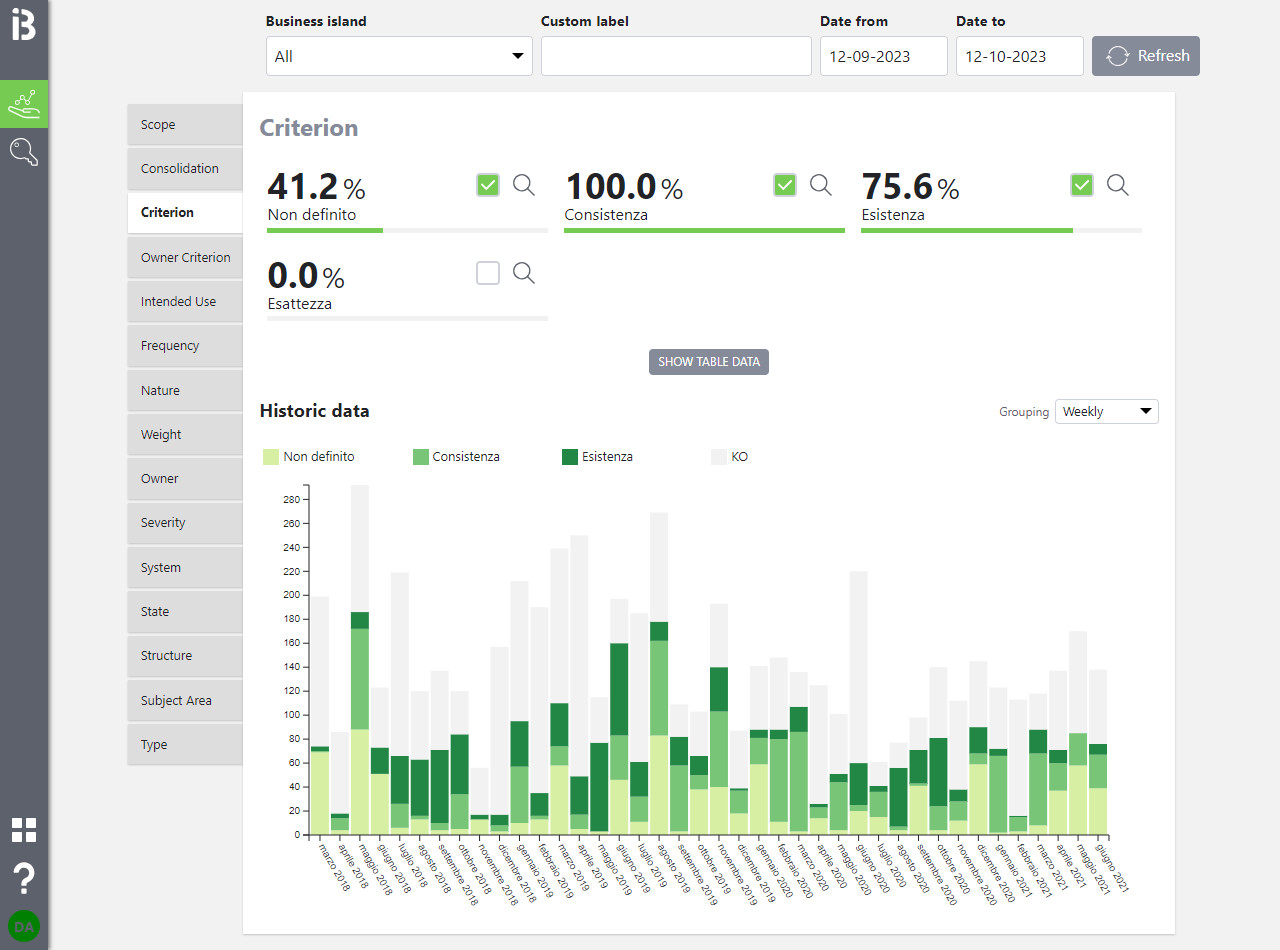
Task: Select the Subject Area tab
Action: point(185,700)
